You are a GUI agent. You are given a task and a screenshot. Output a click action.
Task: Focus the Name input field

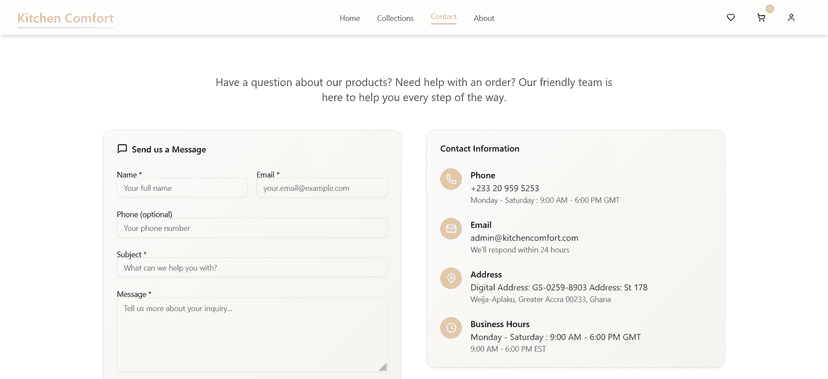(182, 188)
